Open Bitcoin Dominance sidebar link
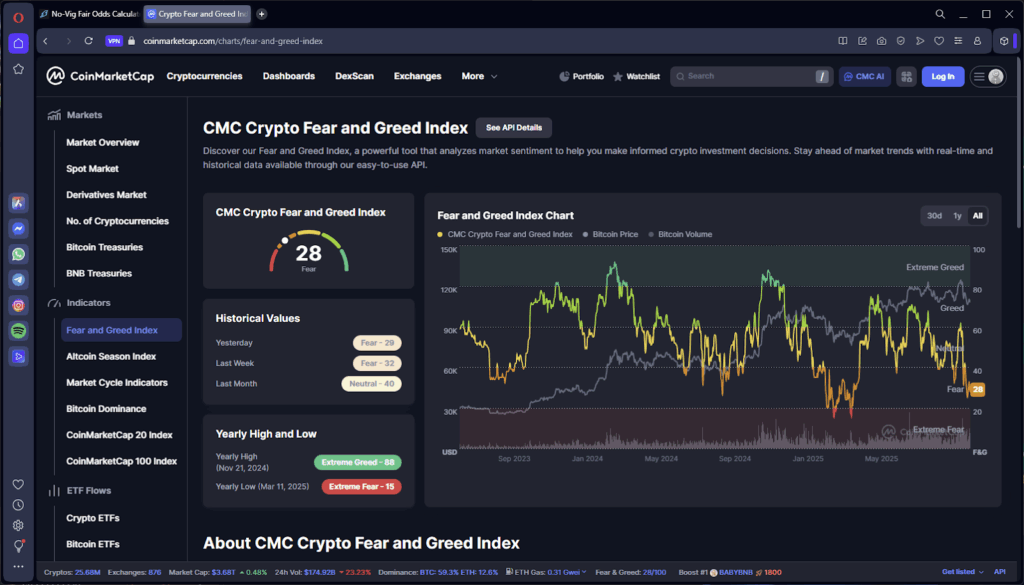This screenshot has height=585, width=1024. [x=106, y=409]
